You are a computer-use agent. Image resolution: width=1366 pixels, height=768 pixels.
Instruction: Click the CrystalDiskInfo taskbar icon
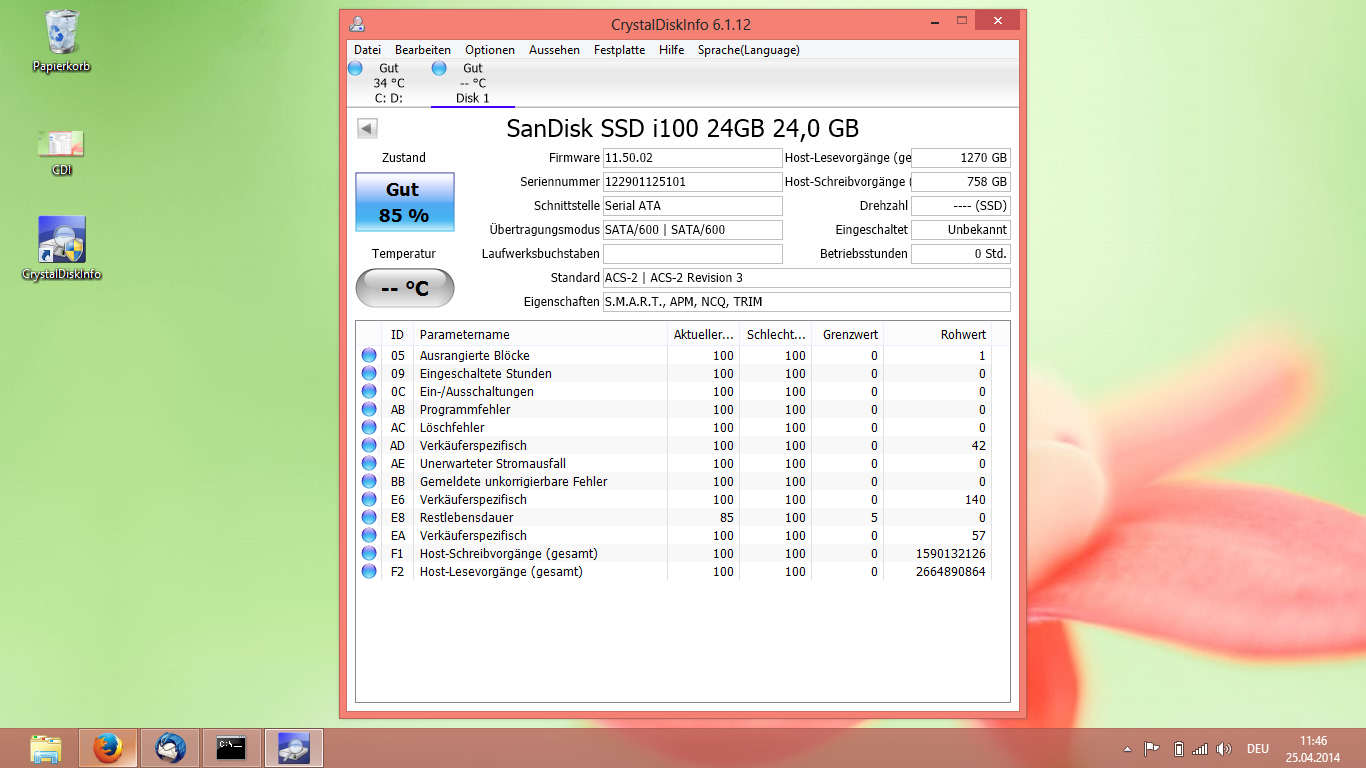point(294,748)
